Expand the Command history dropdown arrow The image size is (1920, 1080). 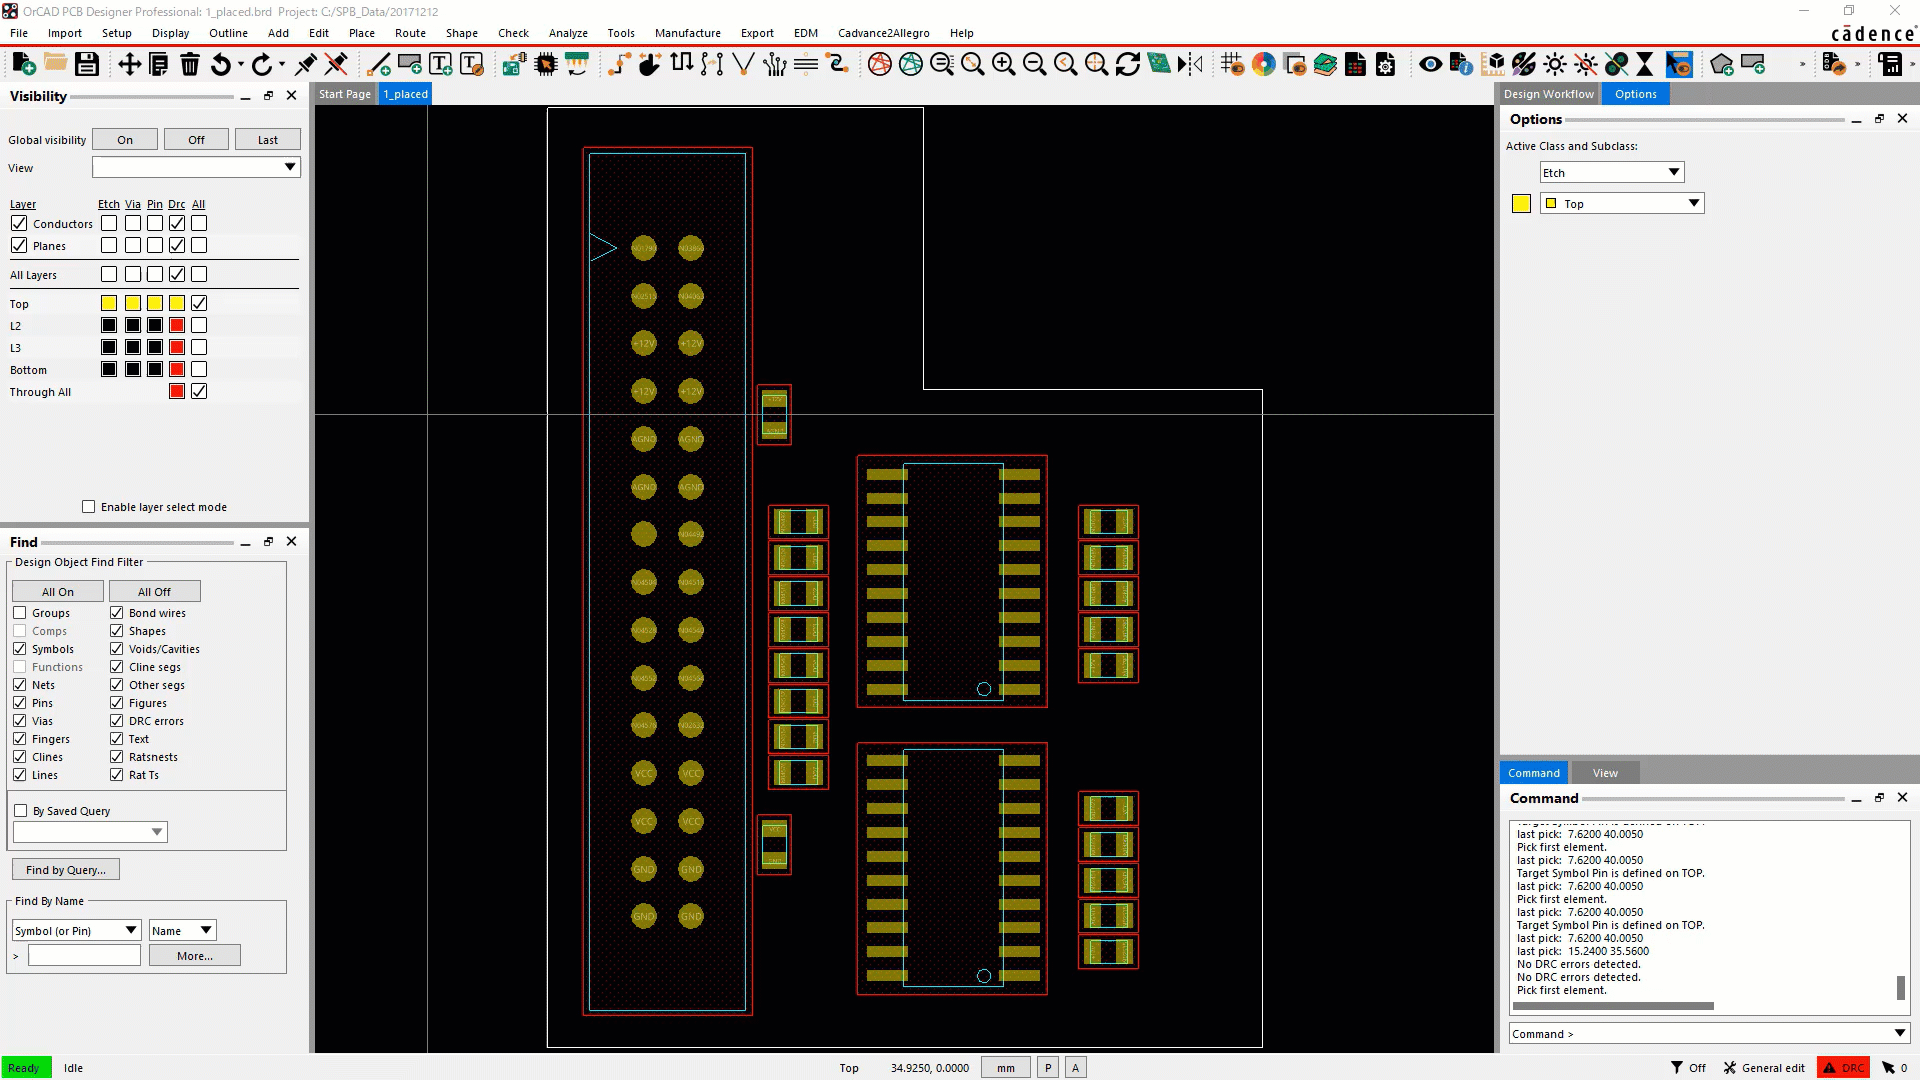click(1900, 1033)
